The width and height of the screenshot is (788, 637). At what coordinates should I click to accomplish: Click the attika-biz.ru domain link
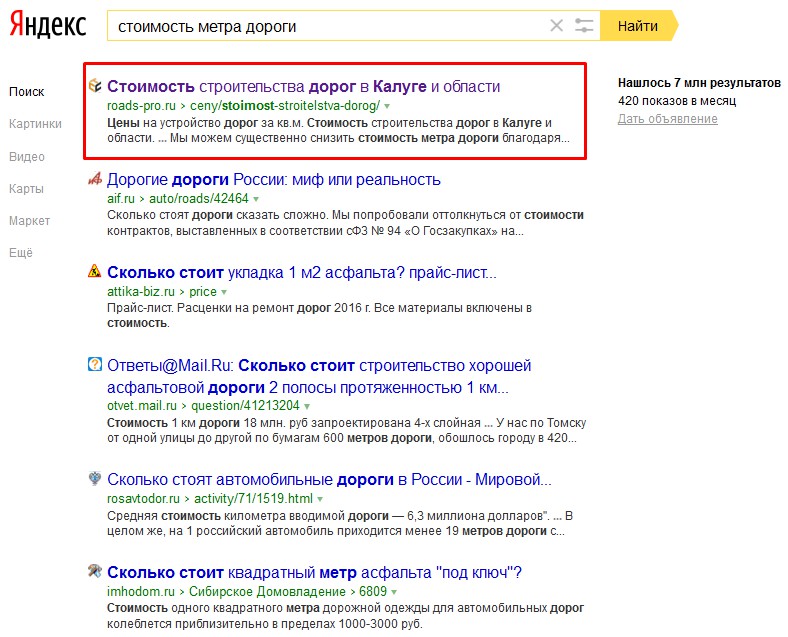click(x=141, y=292)
